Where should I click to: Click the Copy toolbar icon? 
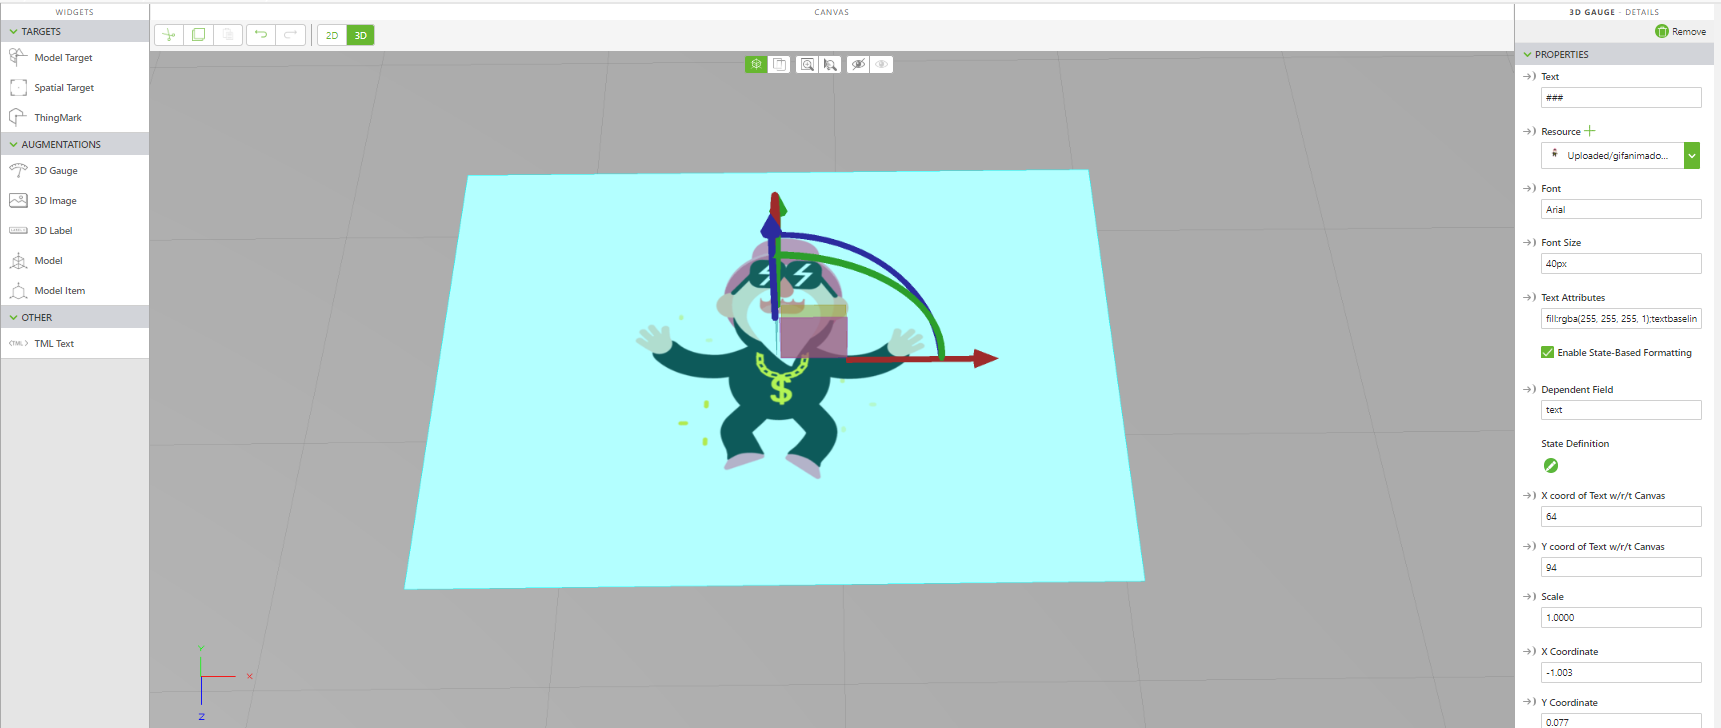(x=198, y=35)
